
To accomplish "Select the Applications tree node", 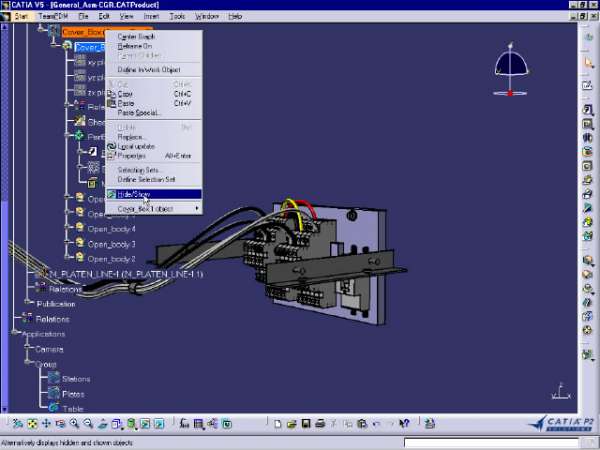I will pos(43,334).
